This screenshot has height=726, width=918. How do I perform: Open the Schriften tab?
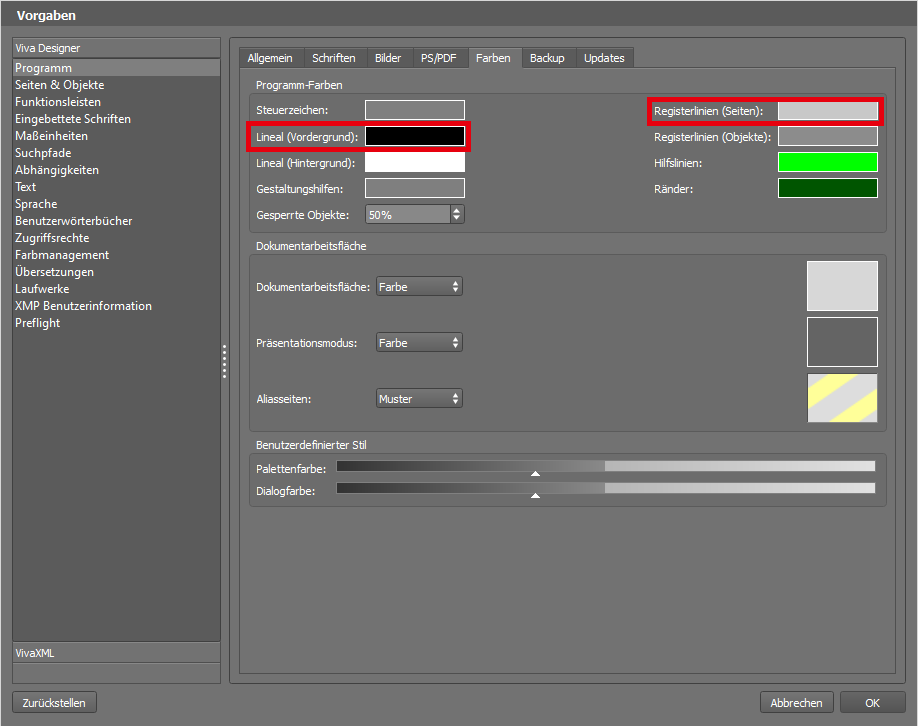tap(334, 58)
